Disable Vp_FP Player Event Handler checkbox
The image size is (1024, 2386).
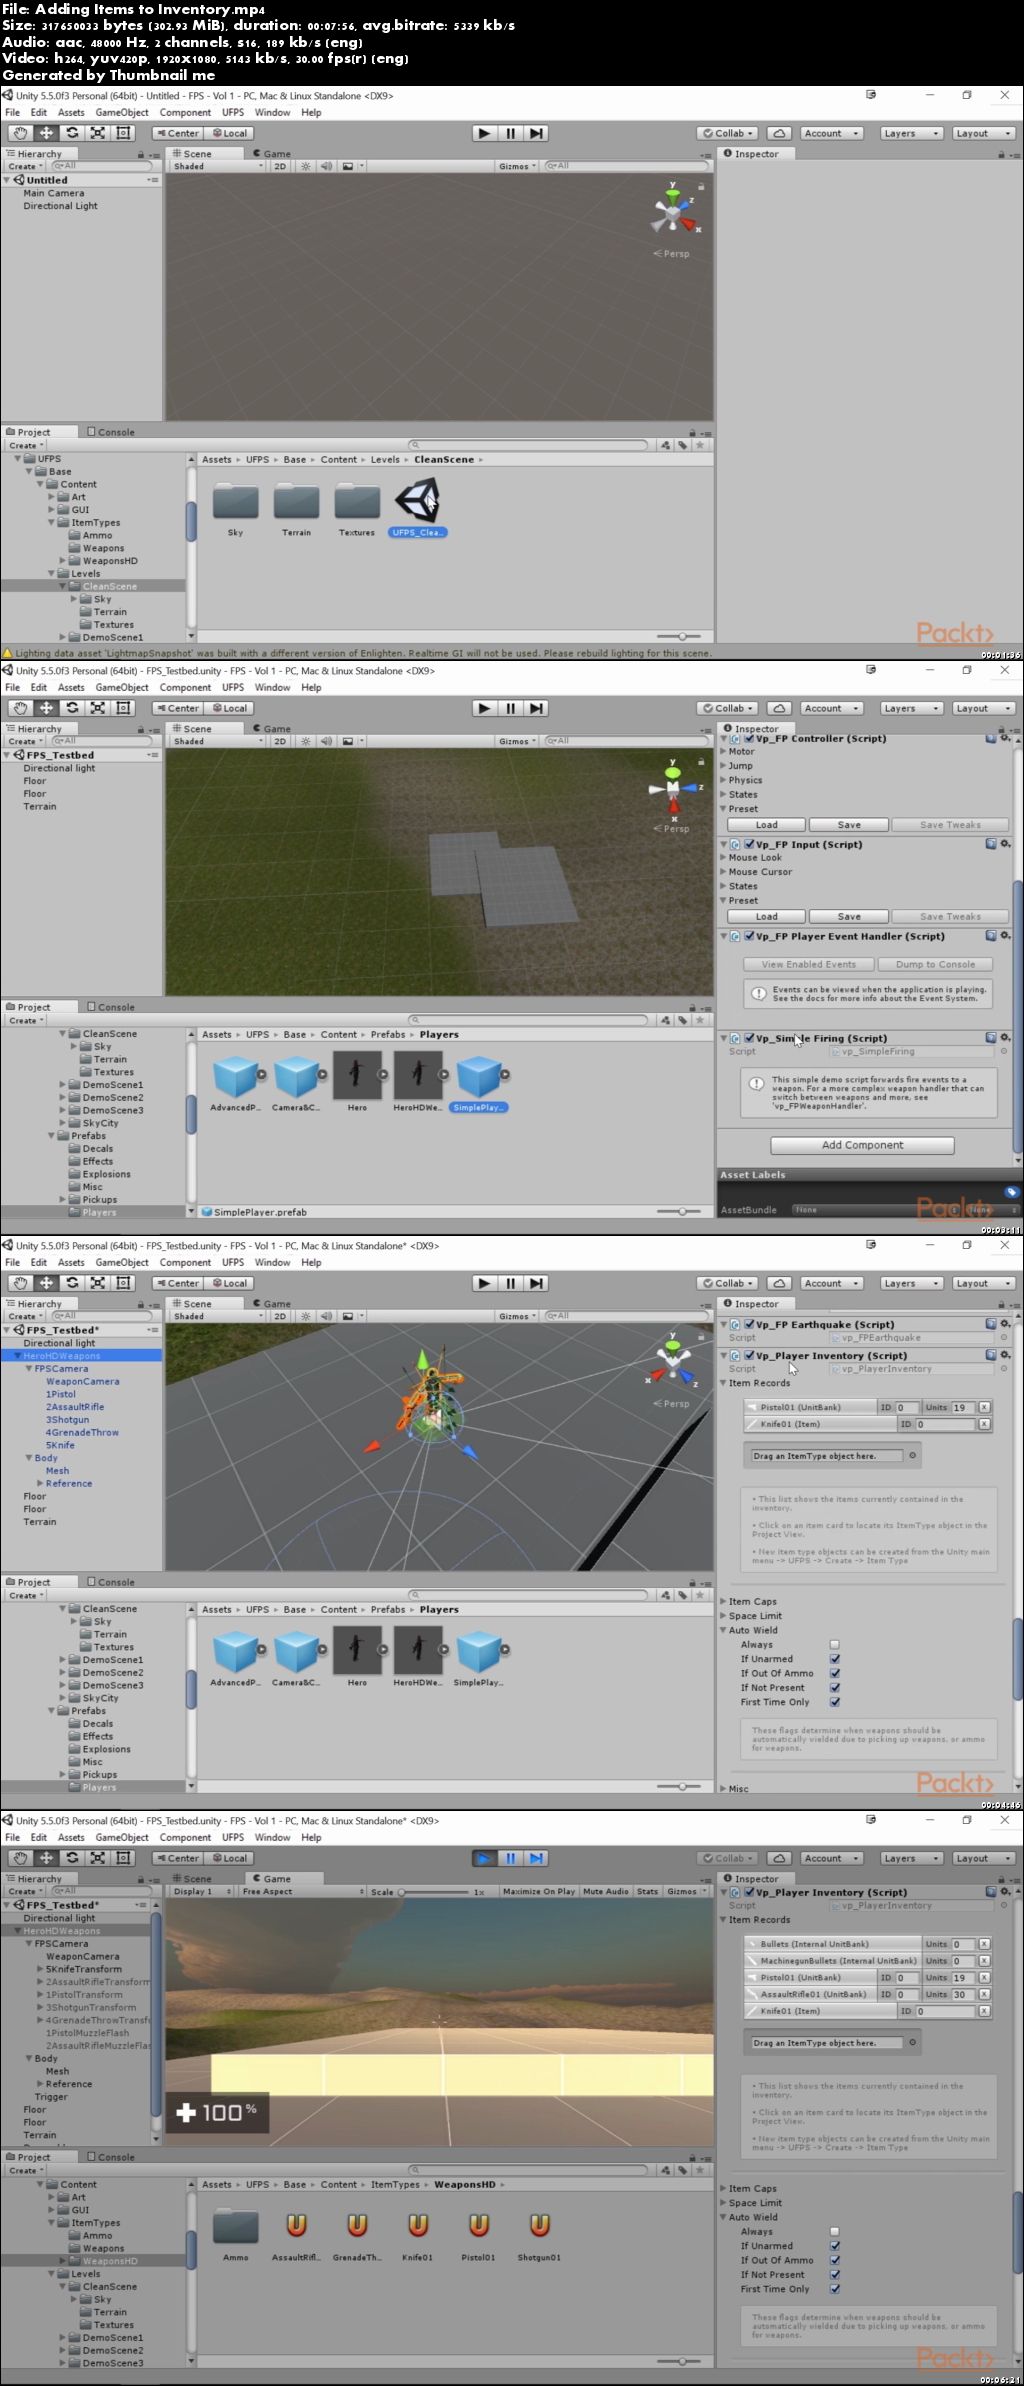(749, 936)
